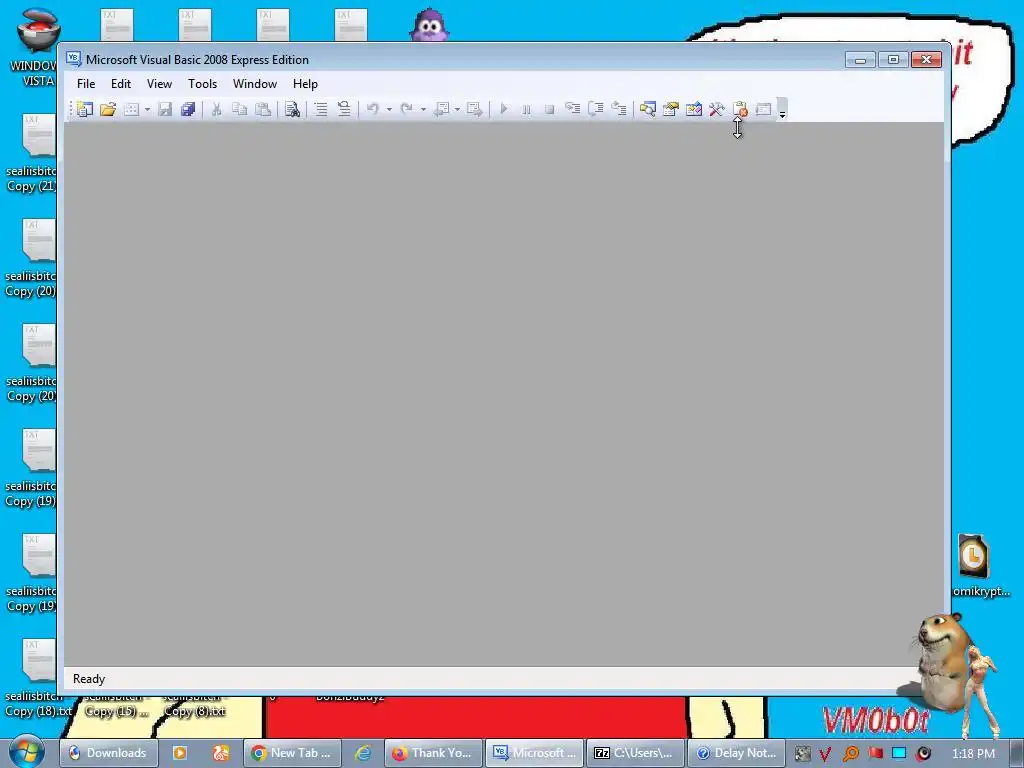Click the Stop Debugging square icon
The height and width of the screenshot is (768, 1024).
549,109
